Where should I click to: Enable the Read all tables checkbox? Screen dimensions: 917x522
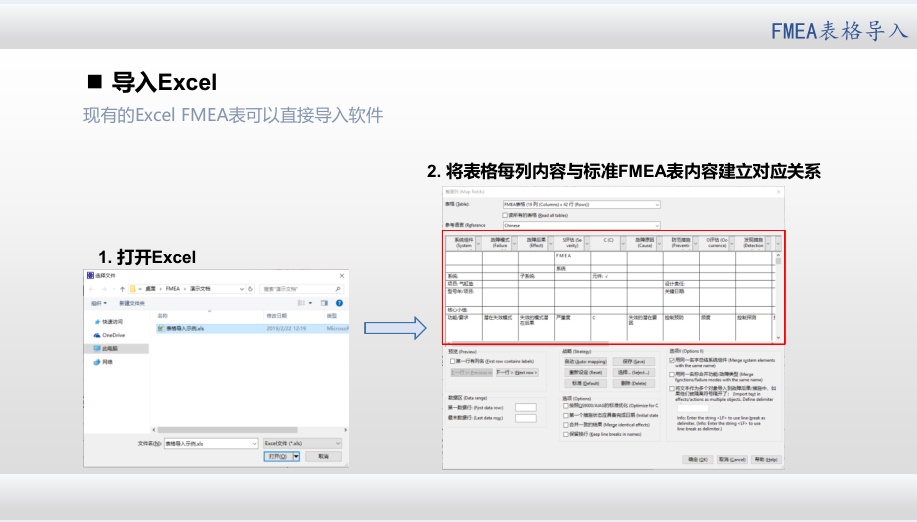point(505,215)
